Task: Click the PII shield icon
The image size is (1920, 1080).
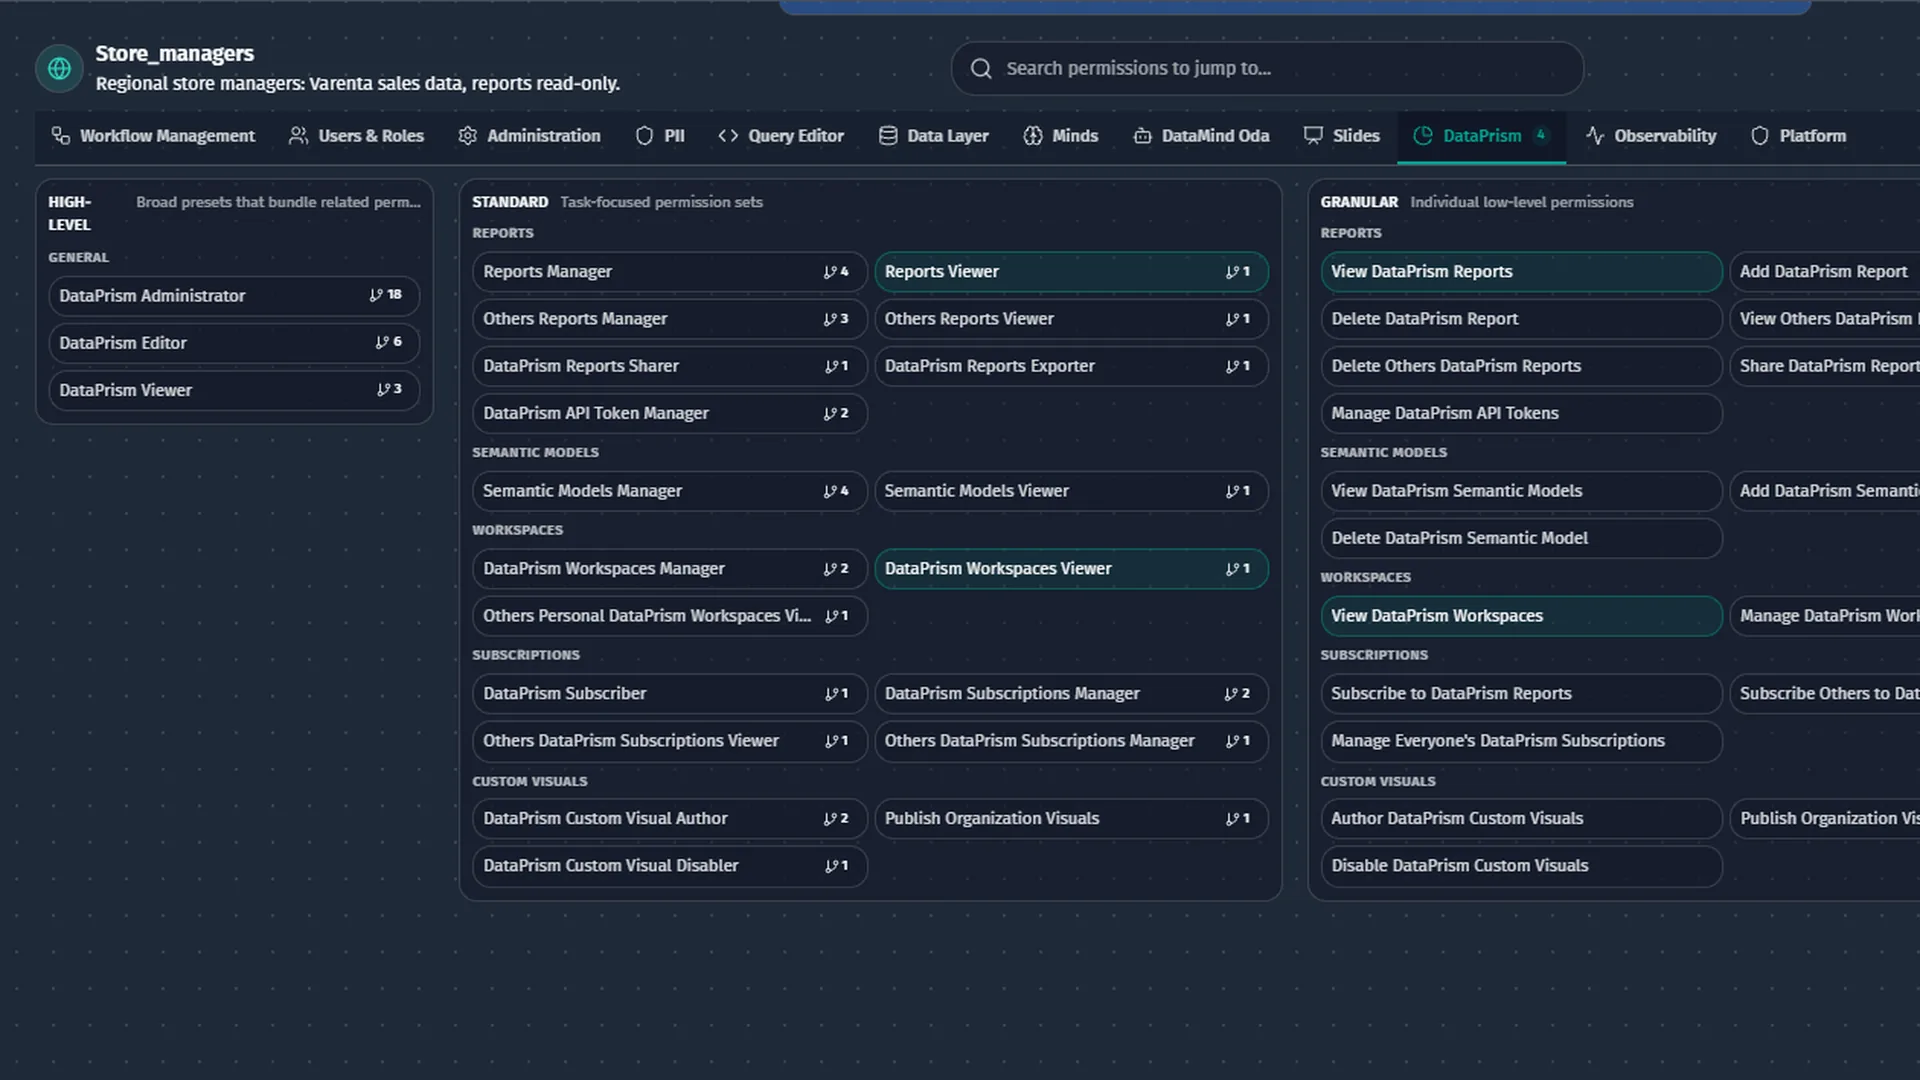Action: tap(644, 136)
